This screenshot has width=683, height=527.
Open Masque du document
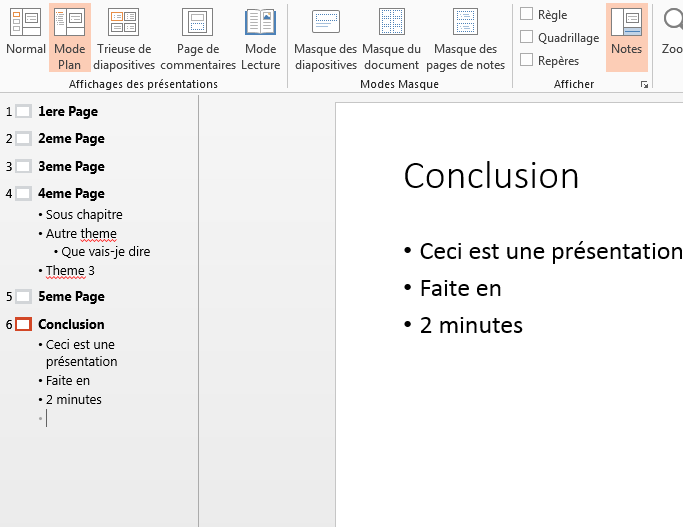(391, 36)
